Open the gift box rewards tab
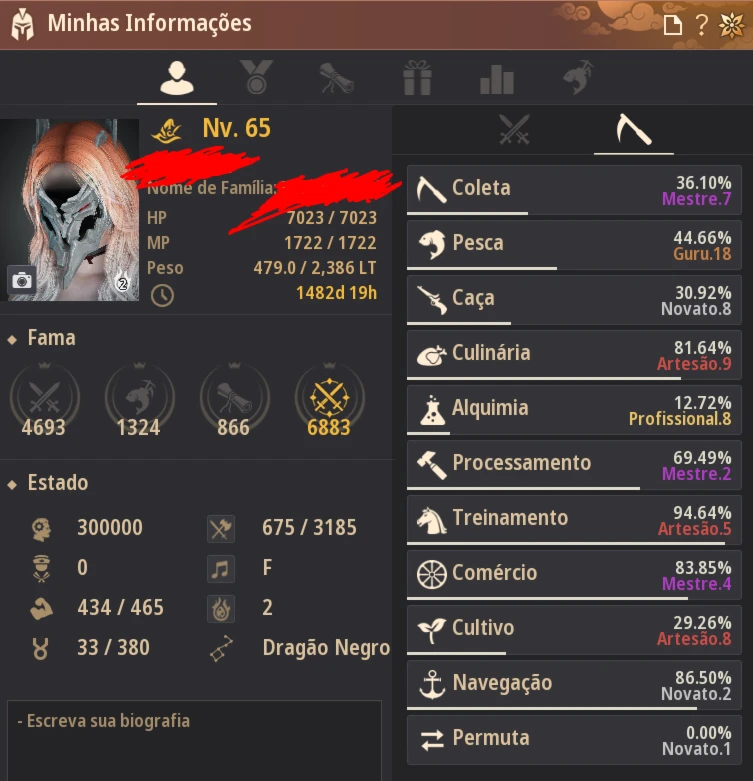 (417, 78)
